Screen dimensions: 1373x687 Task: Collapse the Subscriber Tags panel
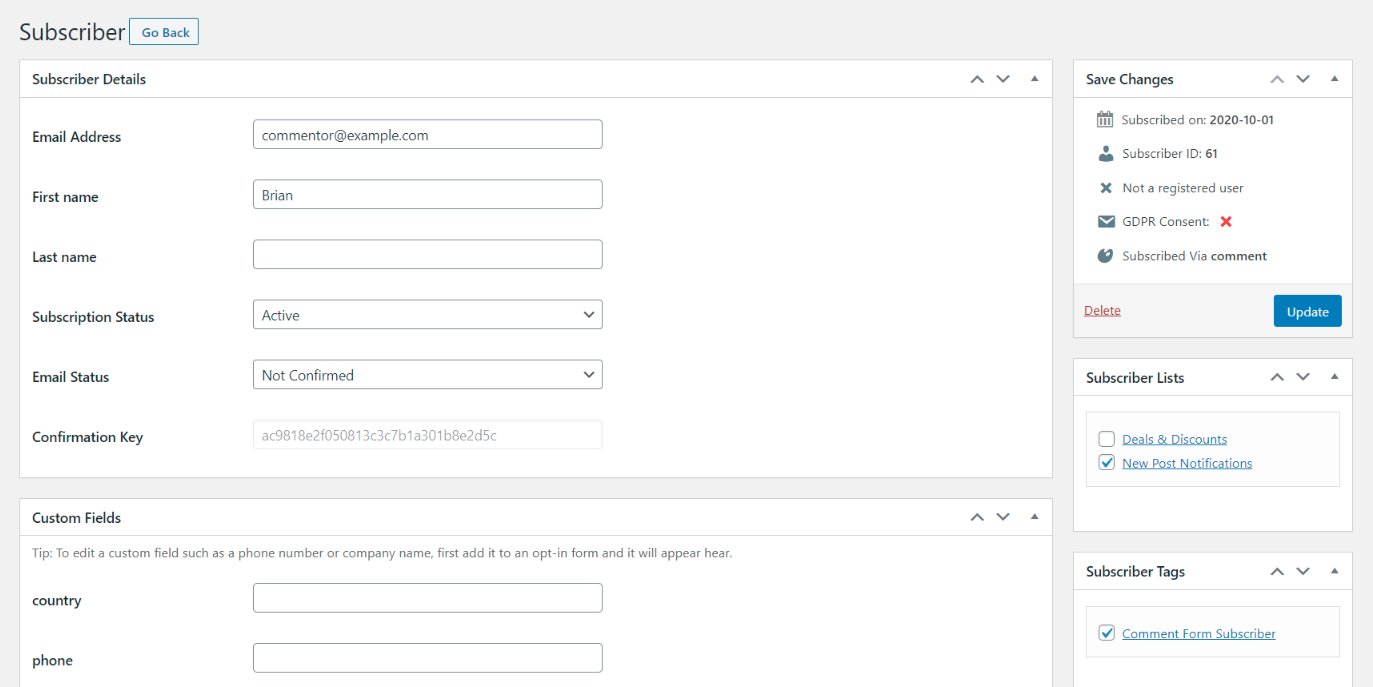pos(1334,571)
